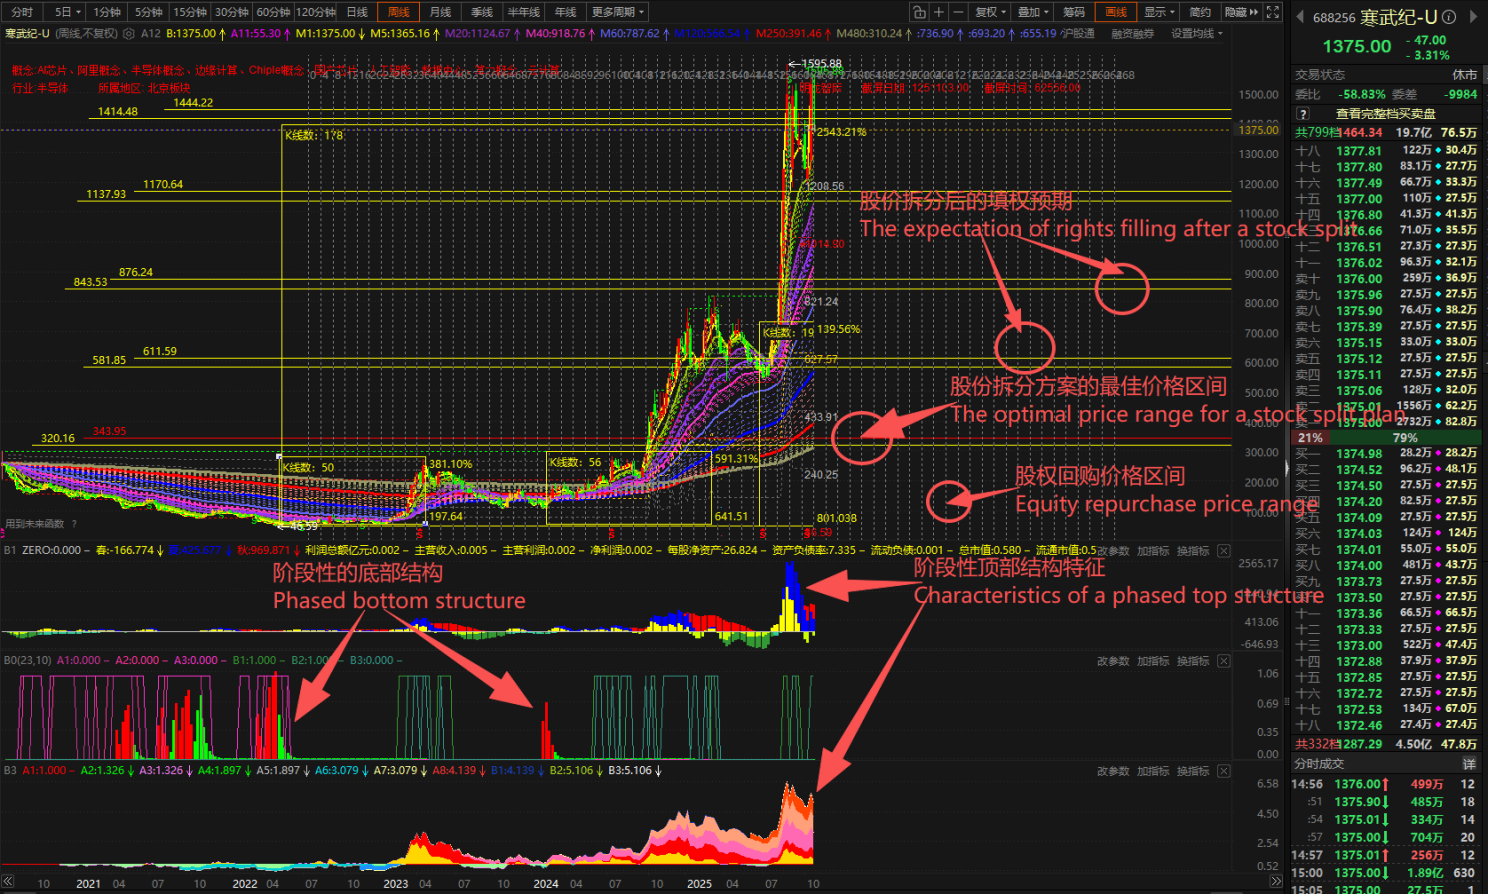This screenshot has width=1488, height=894.
Task: Click 换指标 in B3 panel
Action: pos(1193,771)
